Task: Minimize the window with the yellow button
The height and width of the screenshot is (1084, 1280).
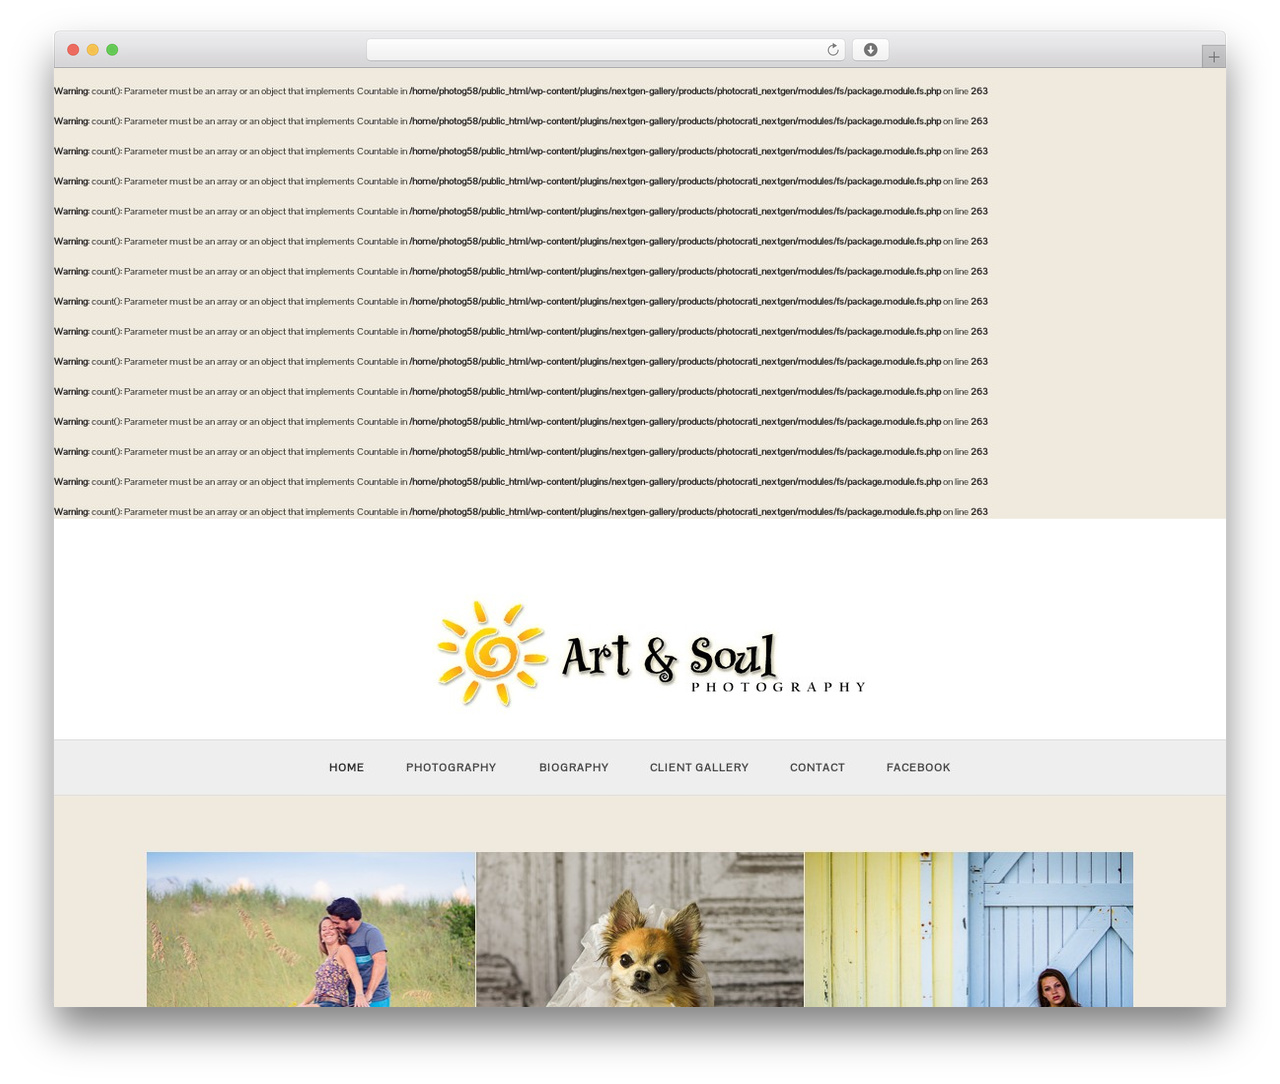Action: (93, 50)
